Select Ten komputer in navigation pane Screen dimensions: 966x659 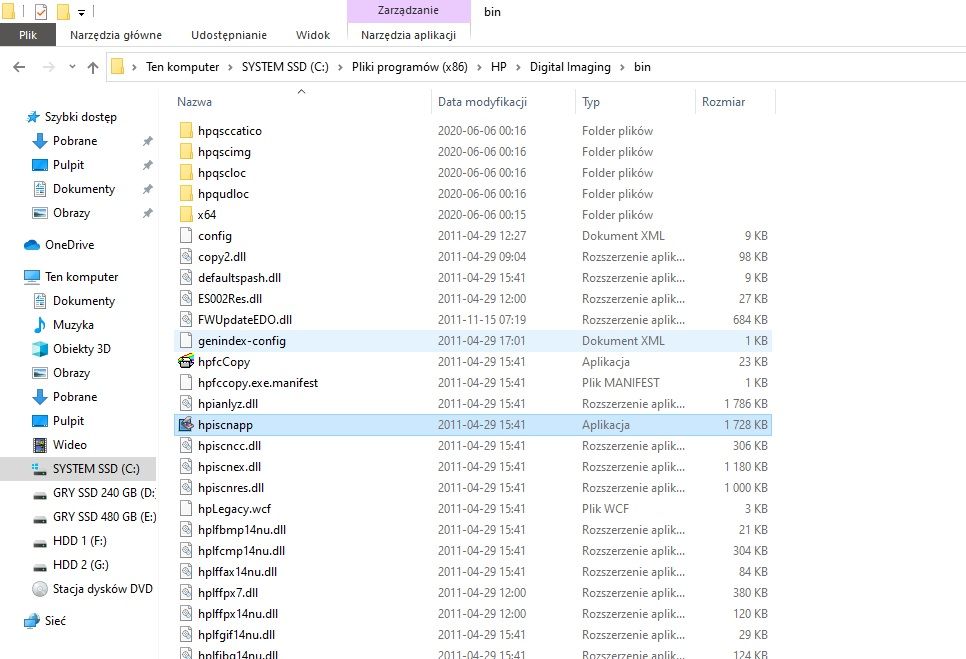81,277
